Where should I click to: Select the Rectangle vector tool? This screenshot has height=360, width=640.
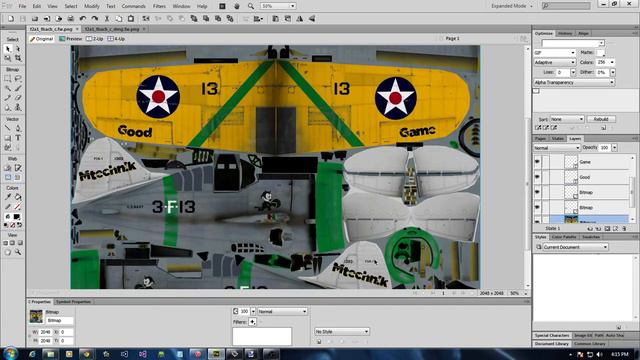point(8,138)
